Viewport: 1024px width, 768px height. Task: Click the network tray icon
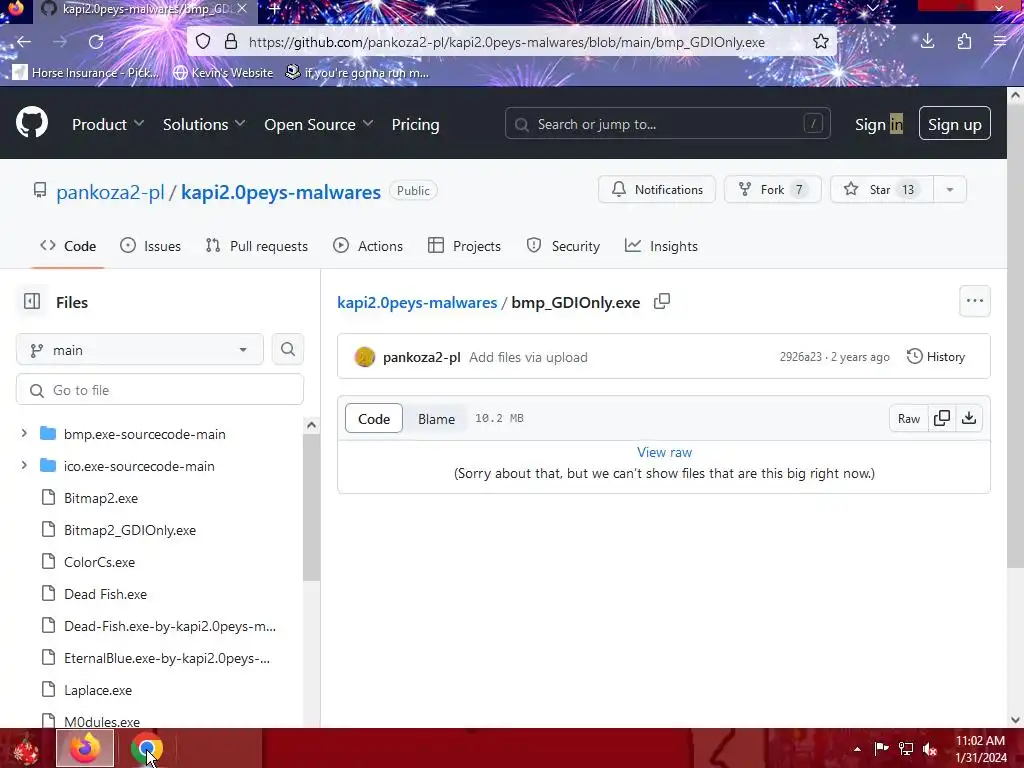point(906,749)
